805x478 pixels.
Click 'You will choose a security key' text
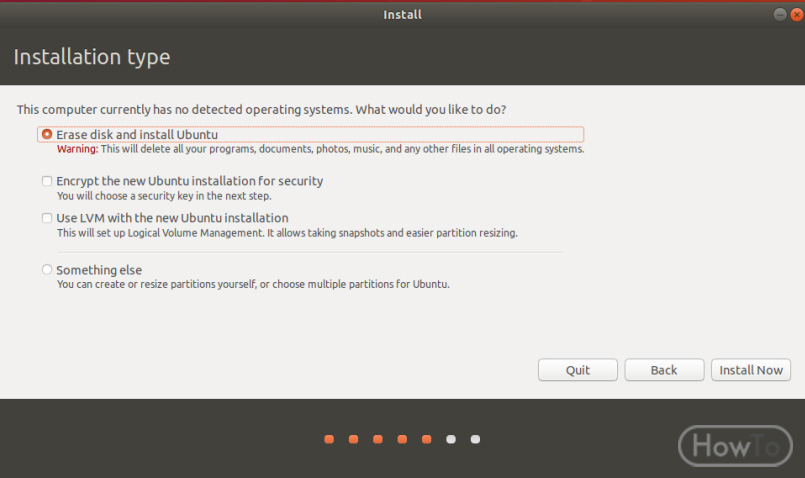point(164,196)
